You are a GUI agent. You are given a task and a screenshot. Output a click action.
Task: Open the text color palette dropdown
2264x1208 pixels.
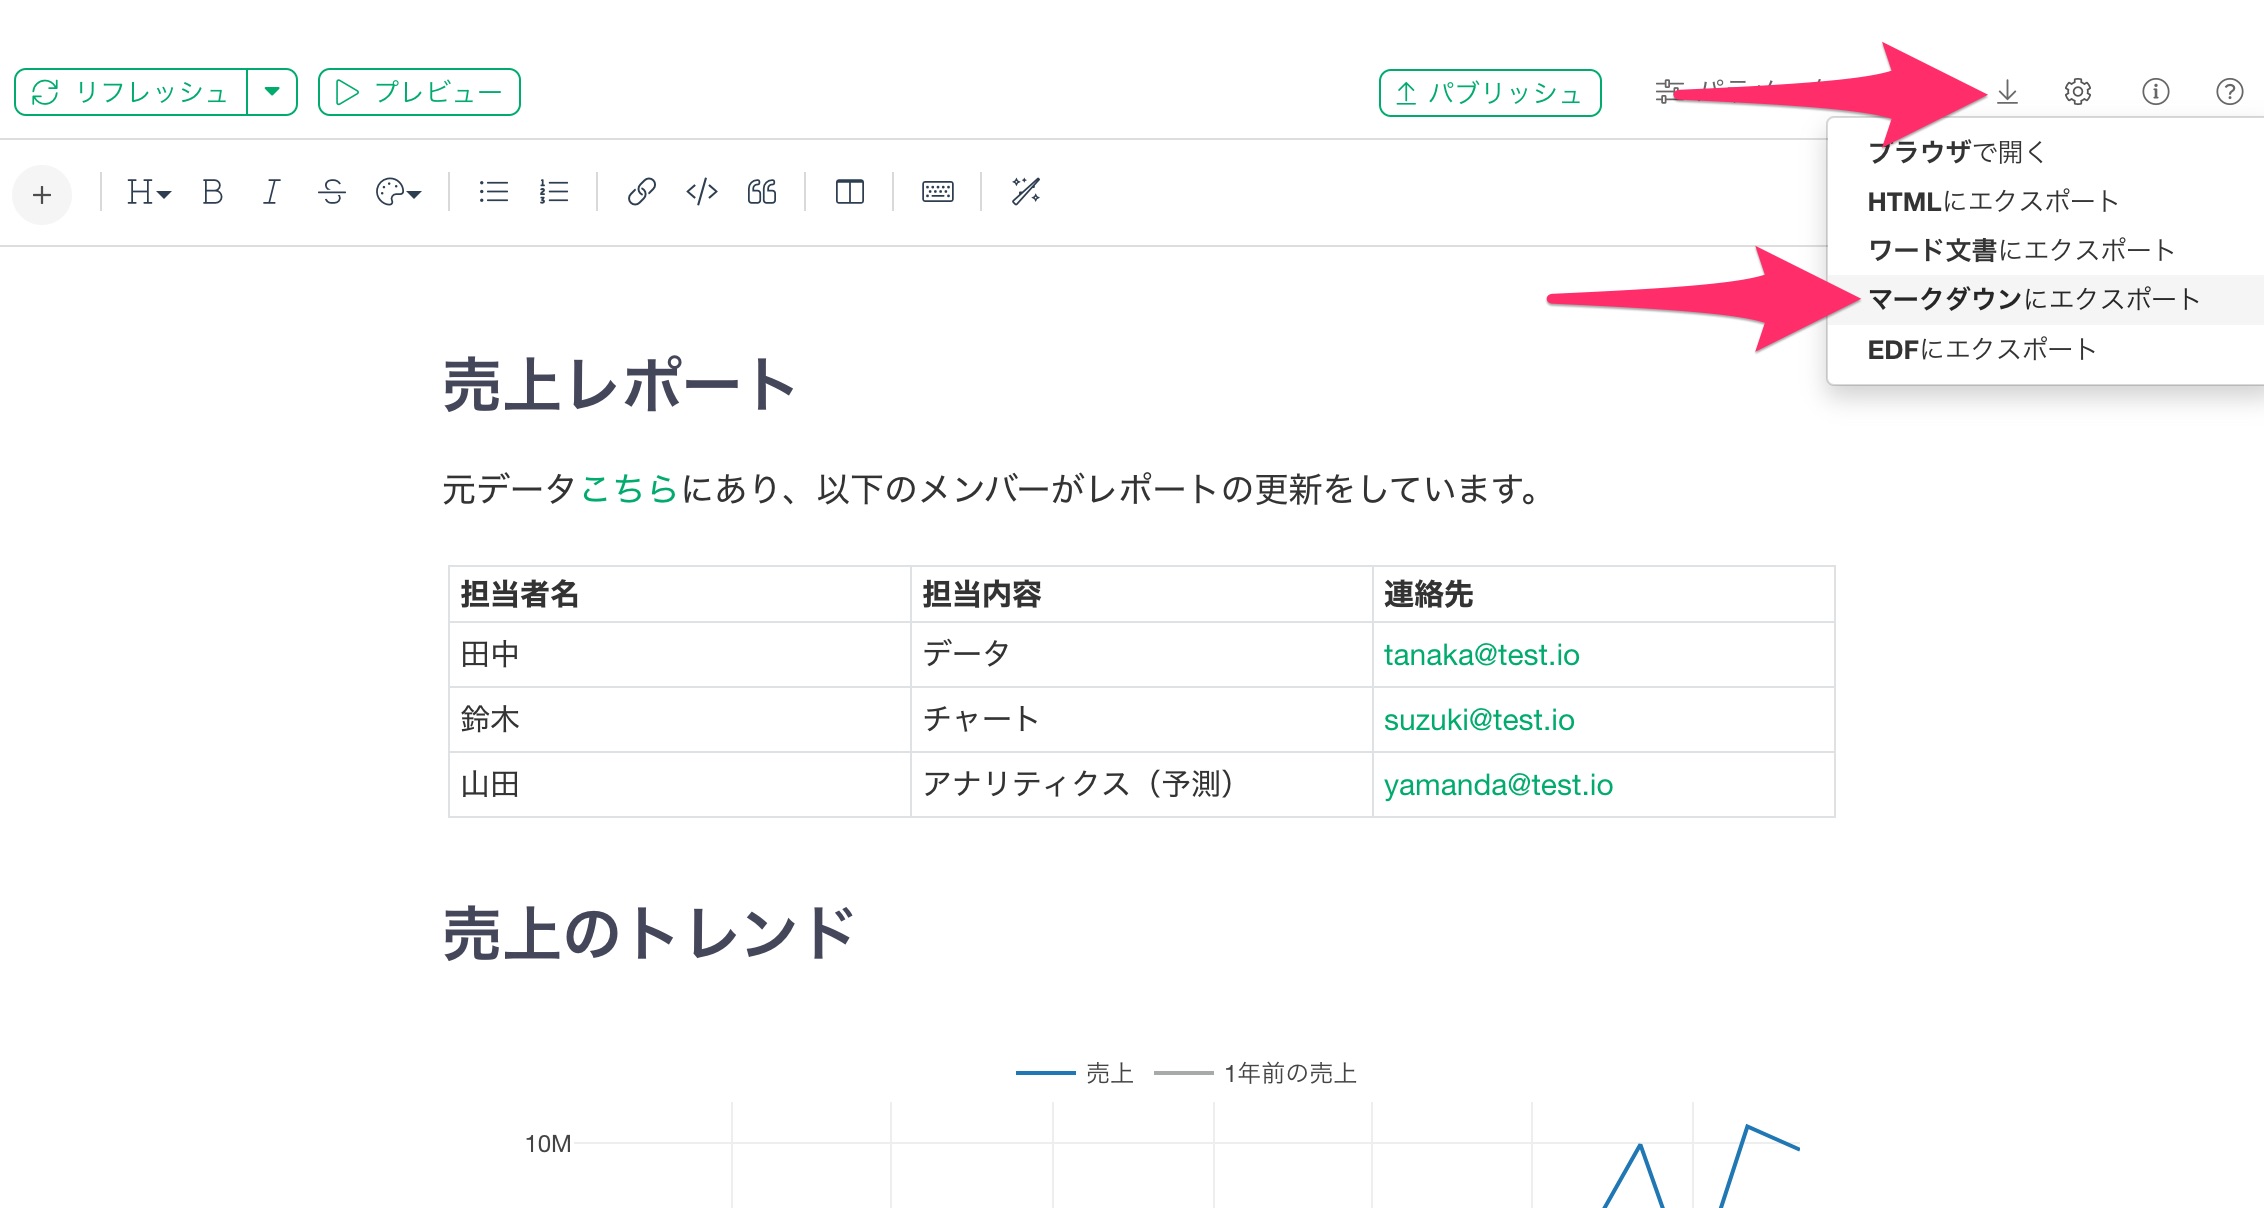click(x=398, y=192)
